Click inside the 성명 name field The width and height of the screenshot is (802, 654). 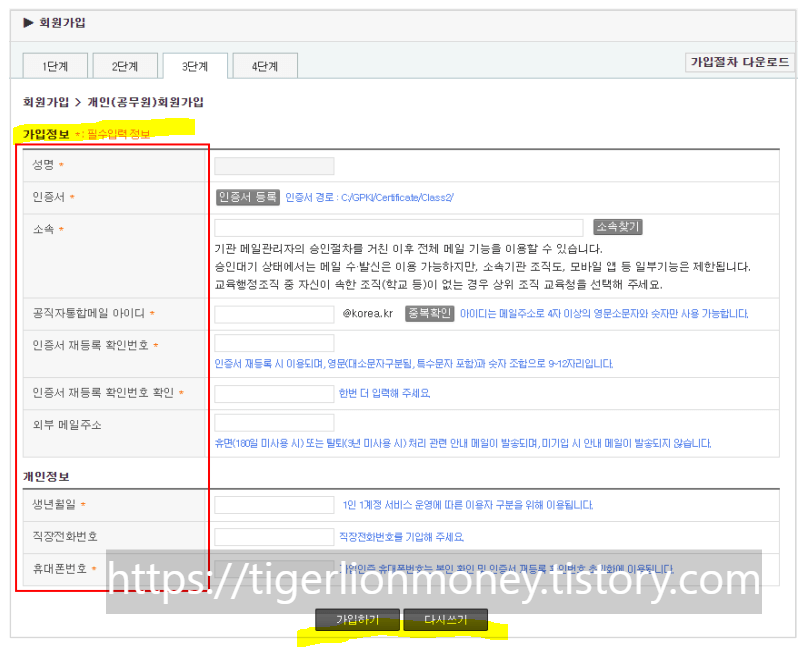tap(273, 165)
